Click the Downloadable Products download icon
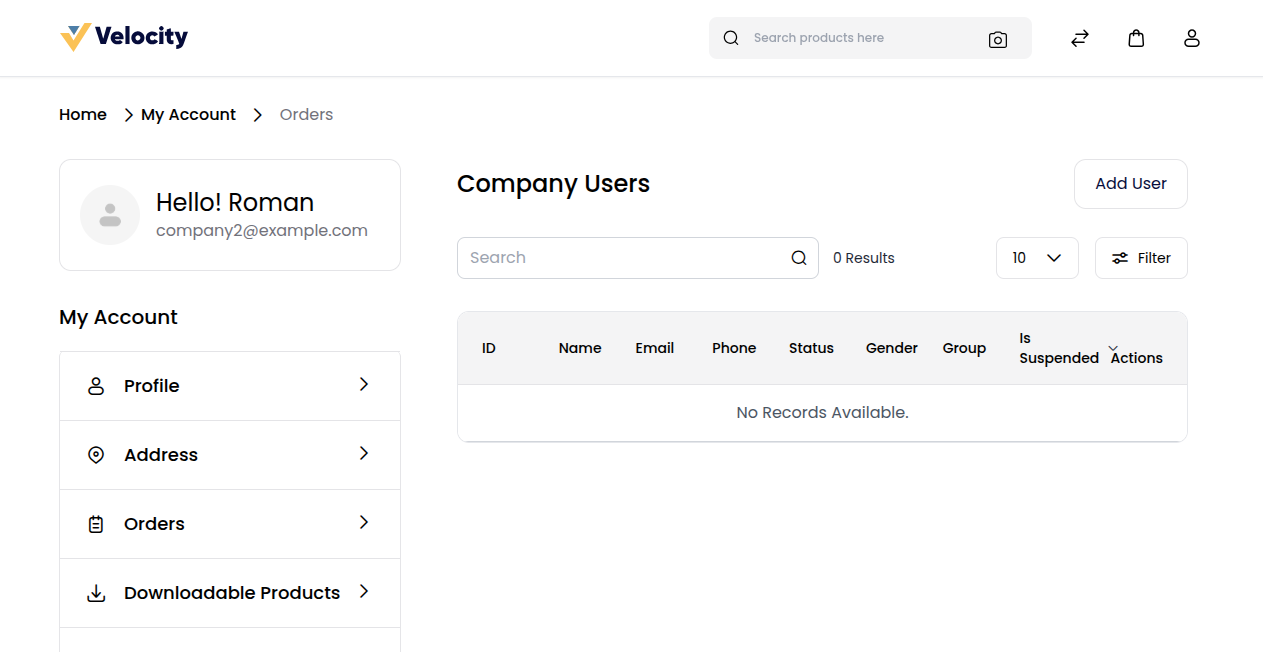This screenshot has height=652, width=1263. click(96, 593)
